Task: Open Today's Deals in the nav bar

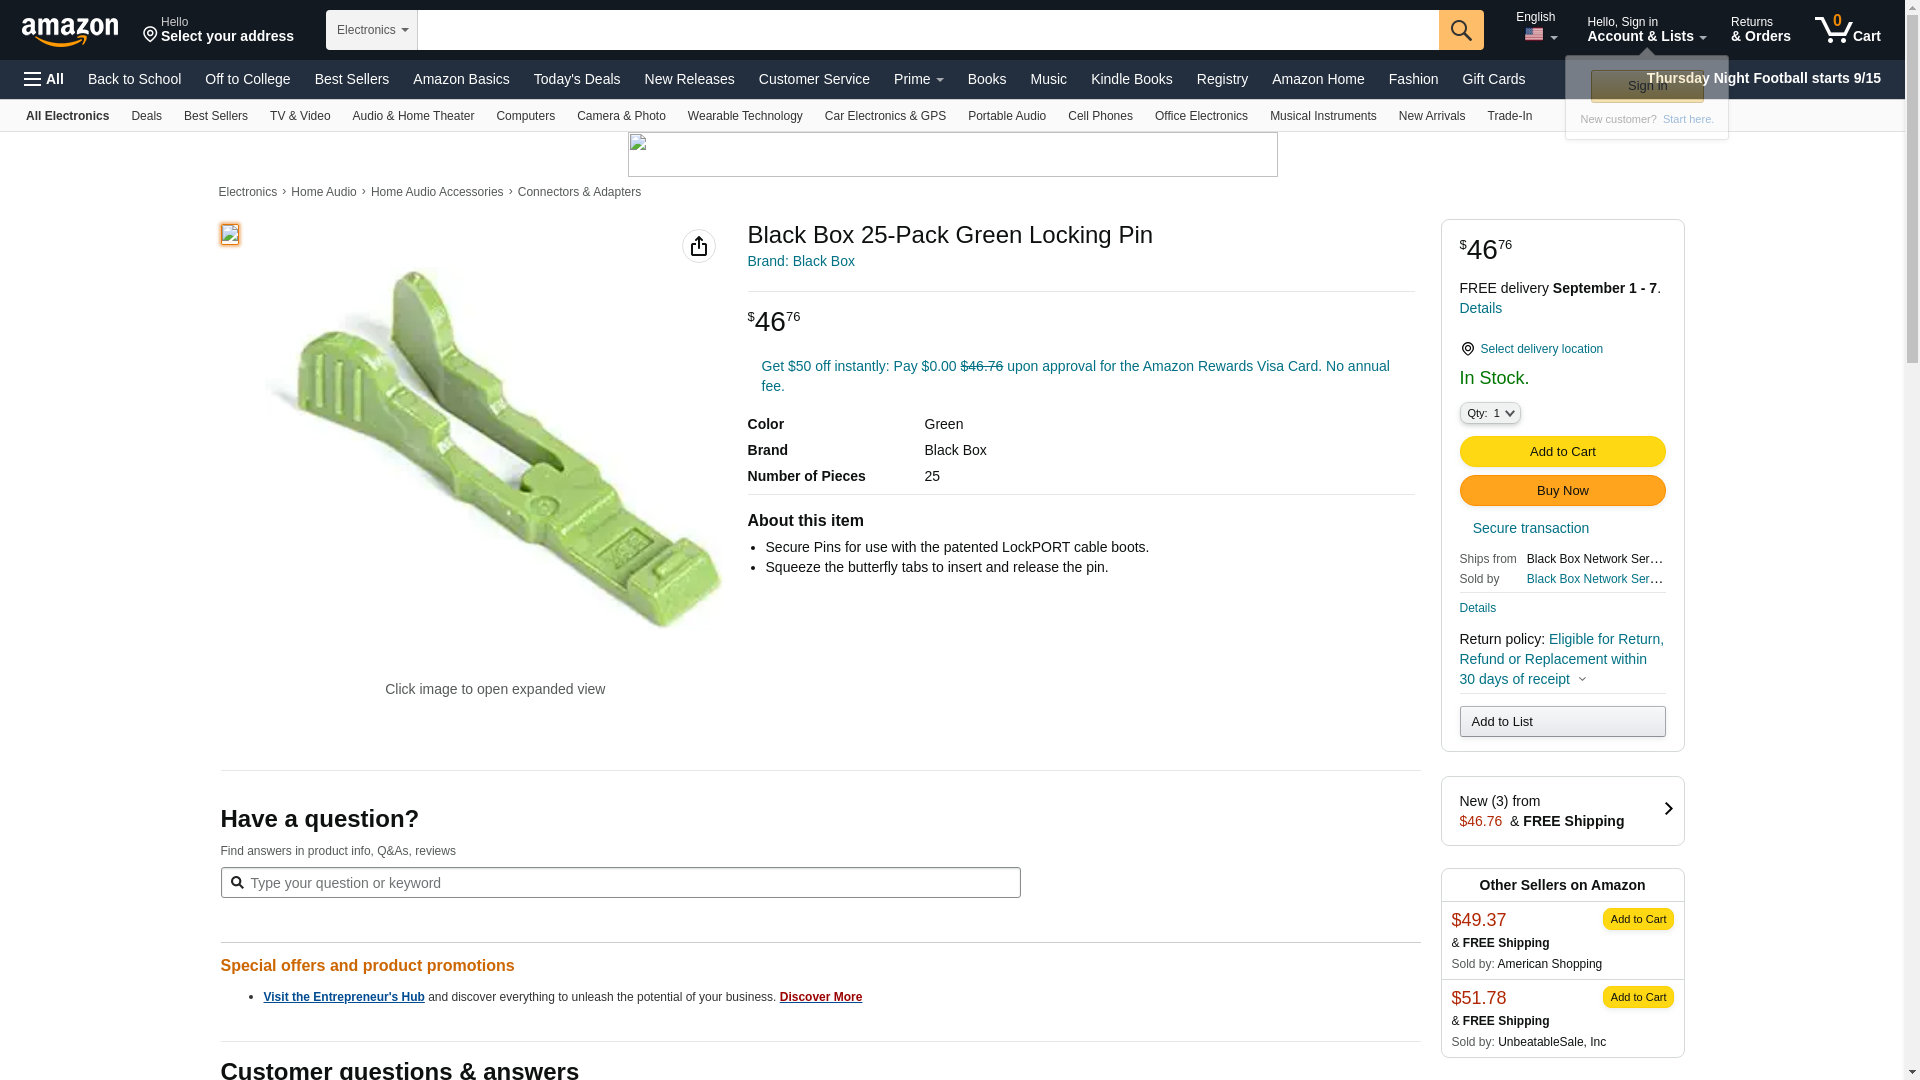Action: pyautogui.click(x=576, y=79)
